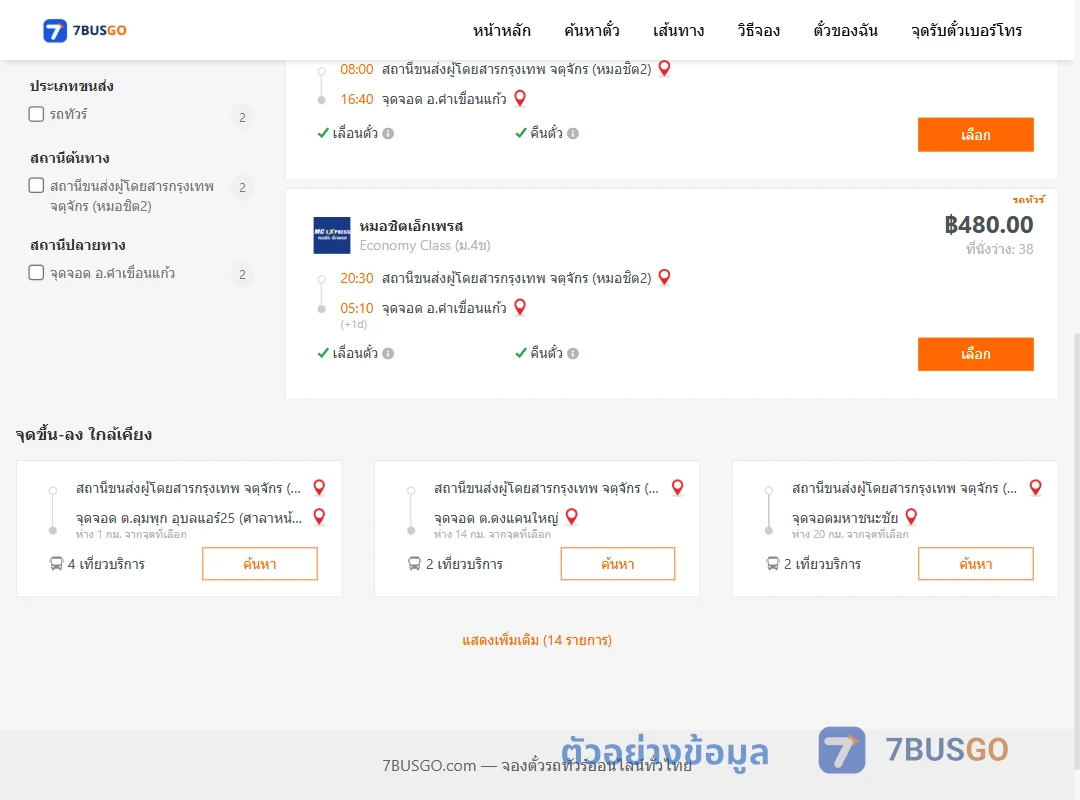Image resolution: width=1080 pixels, height=800 pixels.
Task: Tick origin station หมอชิต2 filter checkbox
Action: (x=36, y=185)
